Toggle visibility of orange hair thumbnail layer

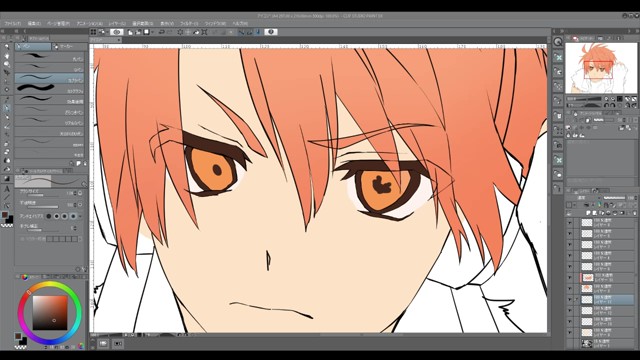tap(570, 289)
